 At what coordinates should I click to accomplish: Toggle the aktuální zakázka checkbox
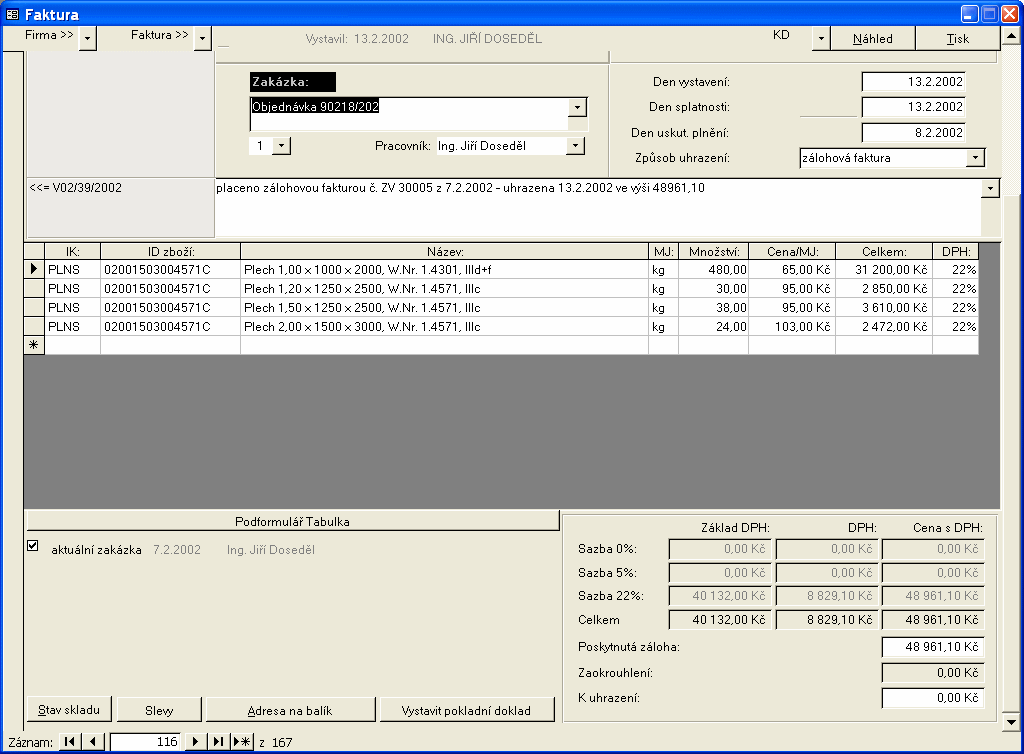coord(33,546)
